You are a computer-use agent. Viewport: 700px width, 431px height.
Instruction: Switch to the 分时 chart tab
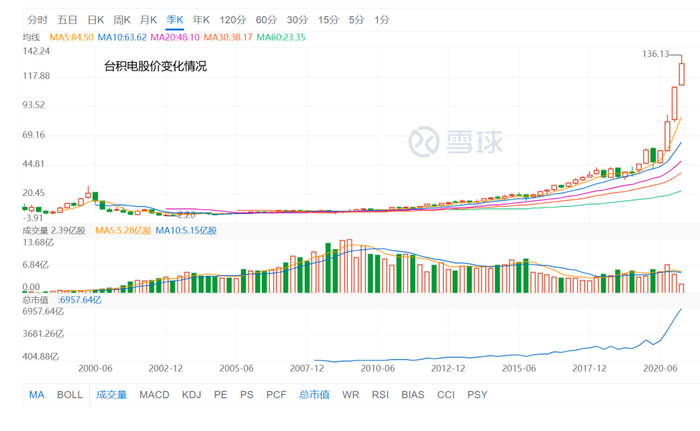[37, 20]
